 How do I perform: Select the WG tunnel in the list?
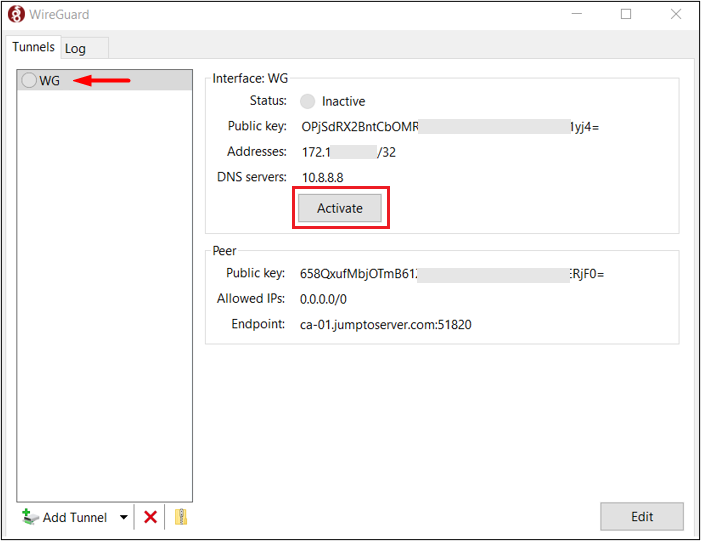(x=105, y=80)
